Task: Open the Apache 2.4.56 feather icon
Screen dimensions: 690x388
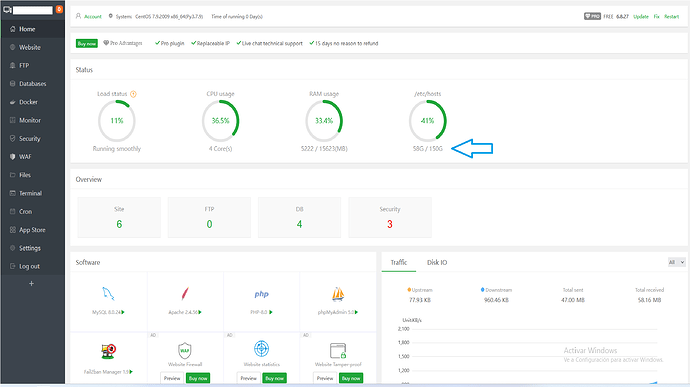Action: tap(185, 293)
